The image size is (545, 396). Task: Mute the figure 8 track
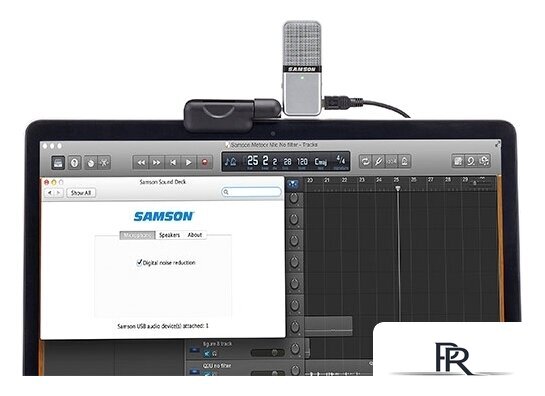click(x=207, y=354)
